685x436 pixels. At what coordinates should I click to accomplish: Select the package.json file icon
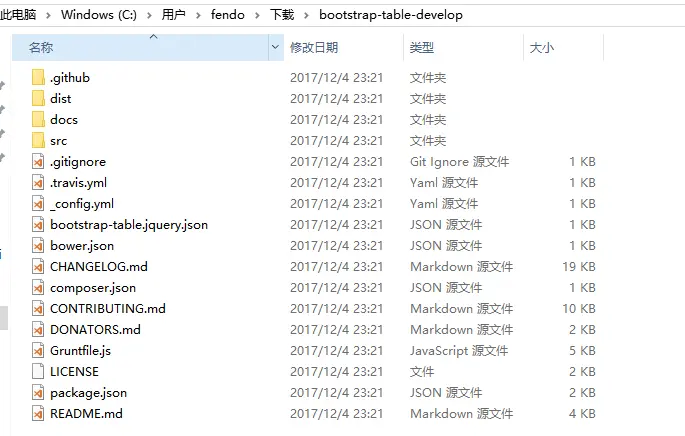coord(38,392)
